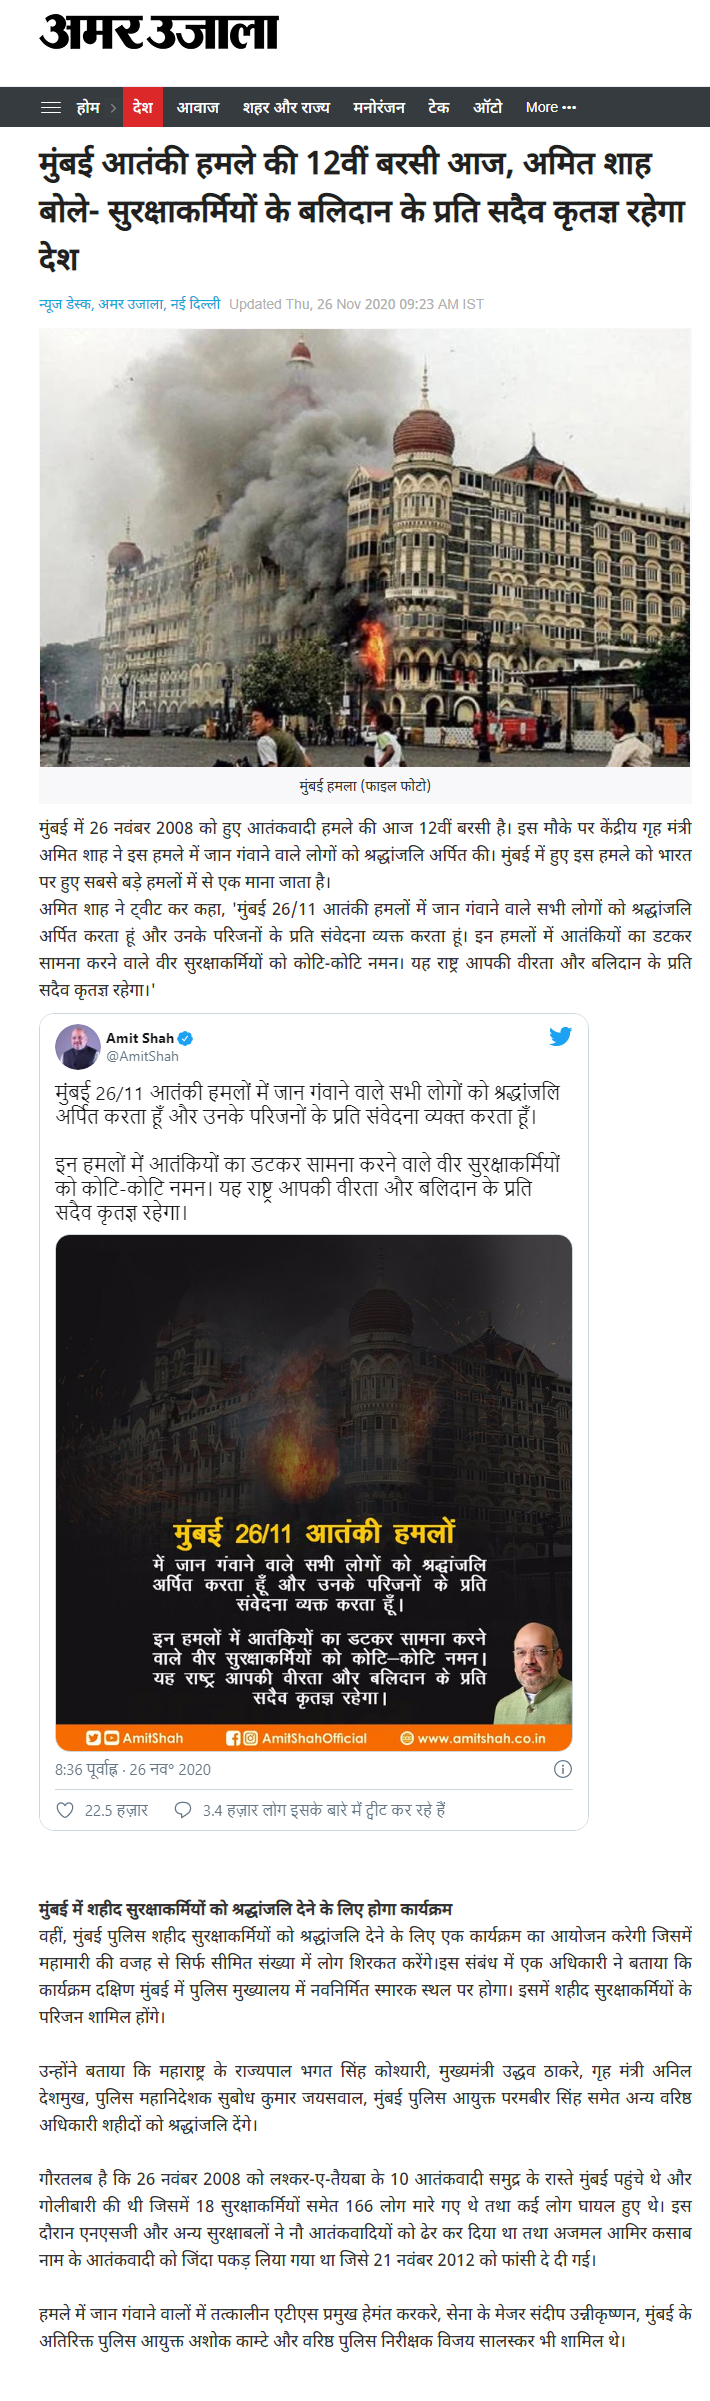Click the tweet info icon

(563, 1769)
